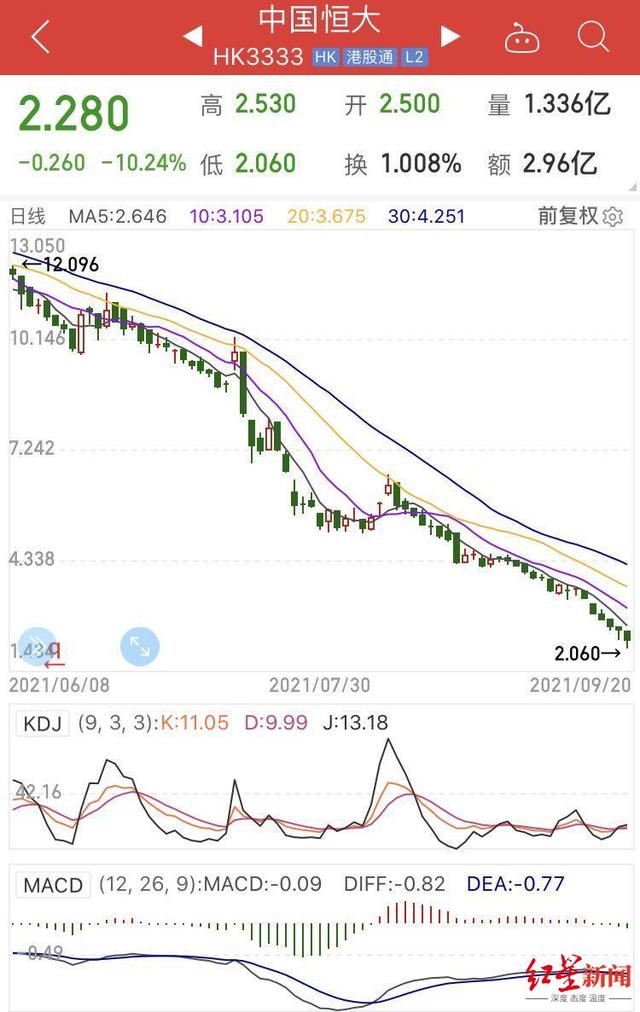Tap the purple 10:3.105 MA label
The width and height of the screenshot is (640, 1012).
click(x=226, y=216)
